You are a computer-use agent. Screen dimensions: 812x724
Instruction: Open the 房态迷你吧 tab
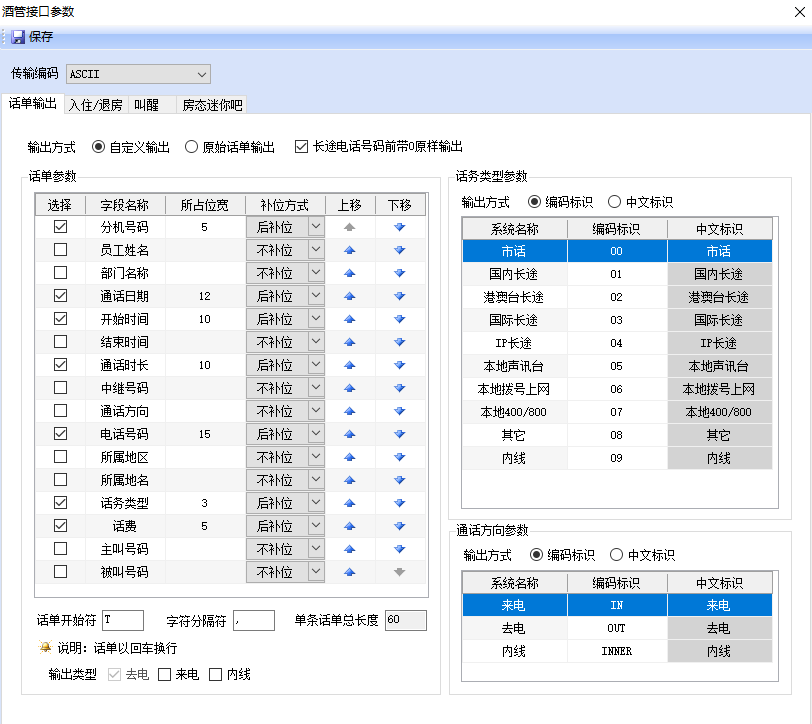(211, 105)
